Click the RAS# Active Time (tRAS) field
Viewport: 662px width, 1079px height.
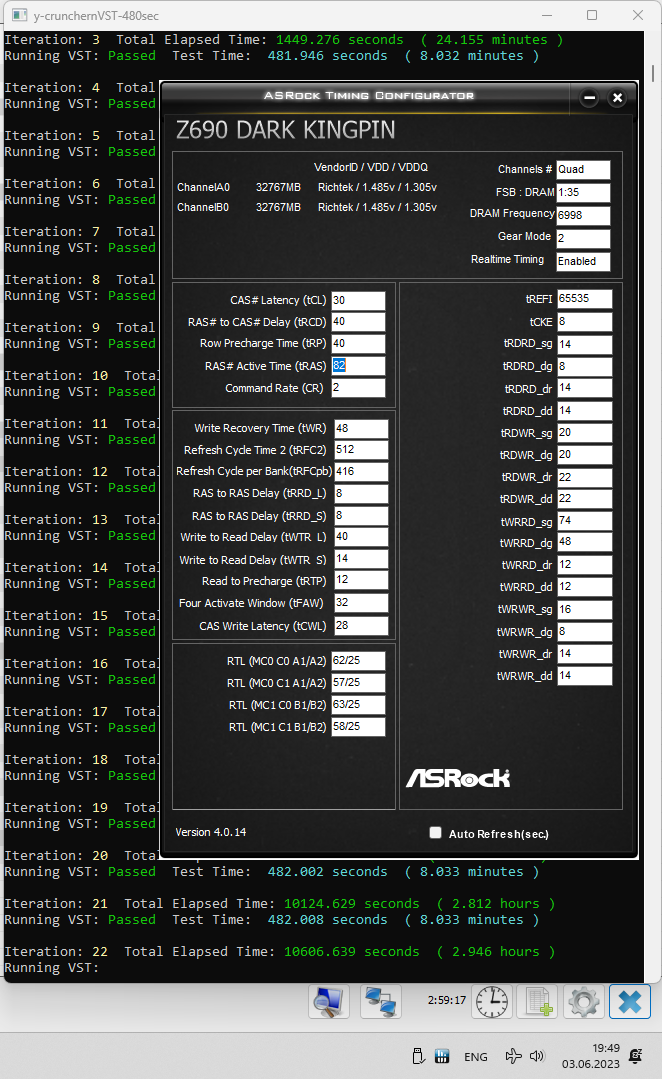359,365
